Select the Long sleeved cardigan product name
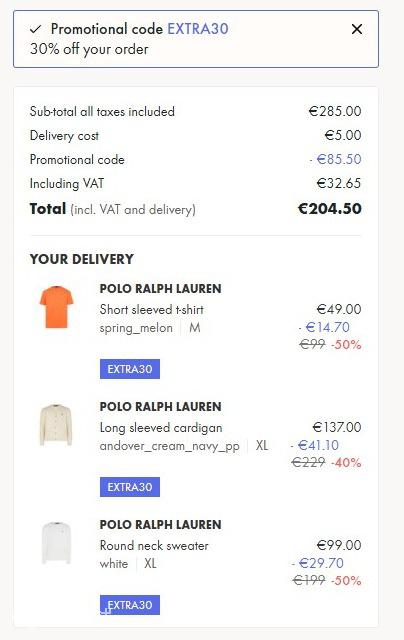The image size is (404, 640). (161, 427)
